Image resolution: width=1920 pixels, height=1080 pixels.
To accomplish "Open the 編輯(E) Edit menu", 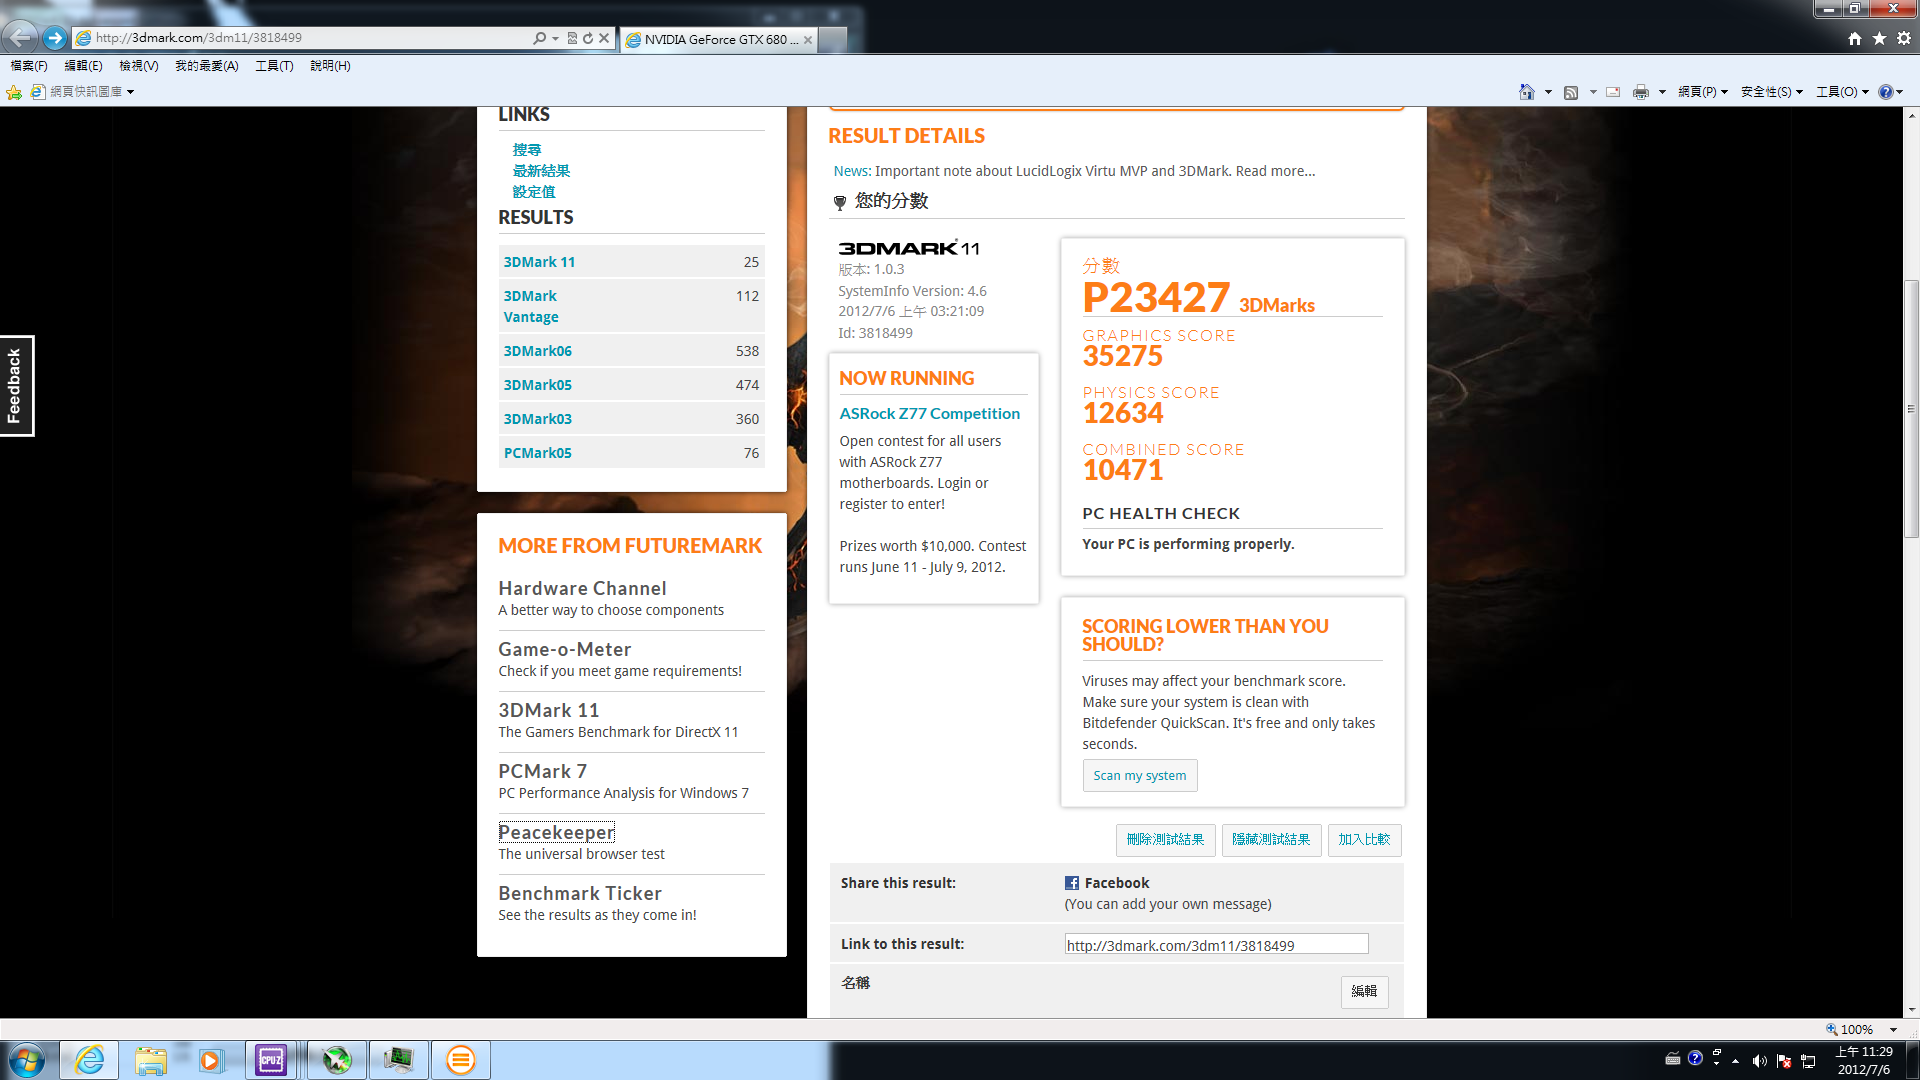I will coord(83,66).
